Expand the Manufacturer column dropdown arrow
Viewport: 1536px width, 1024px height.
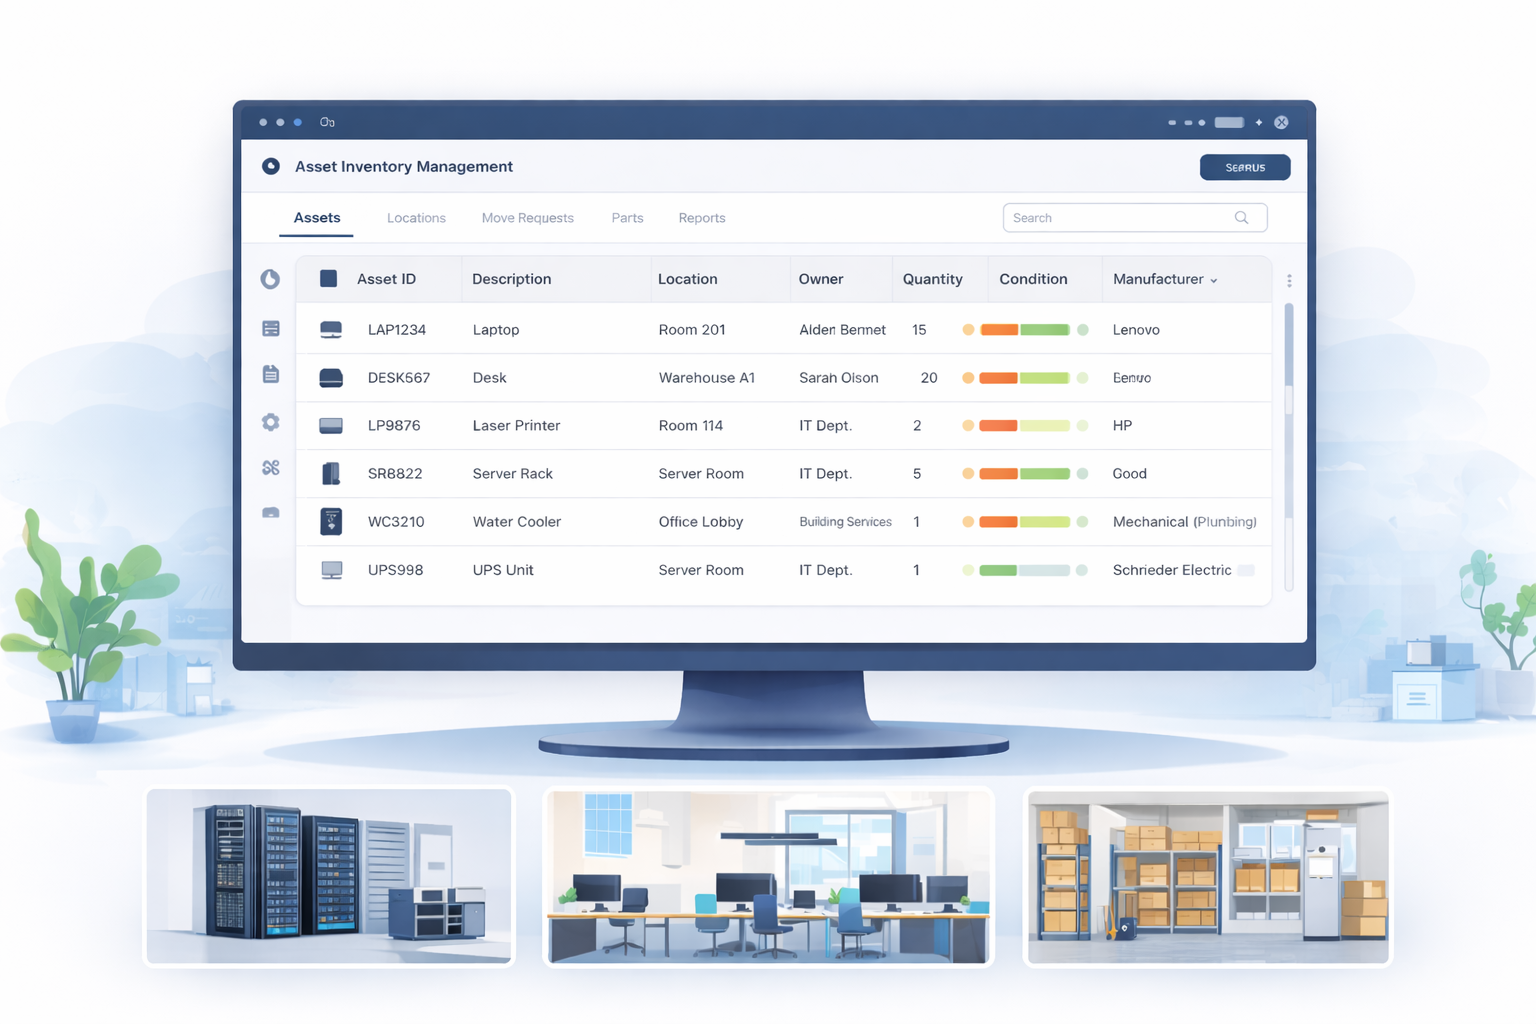1214,281
